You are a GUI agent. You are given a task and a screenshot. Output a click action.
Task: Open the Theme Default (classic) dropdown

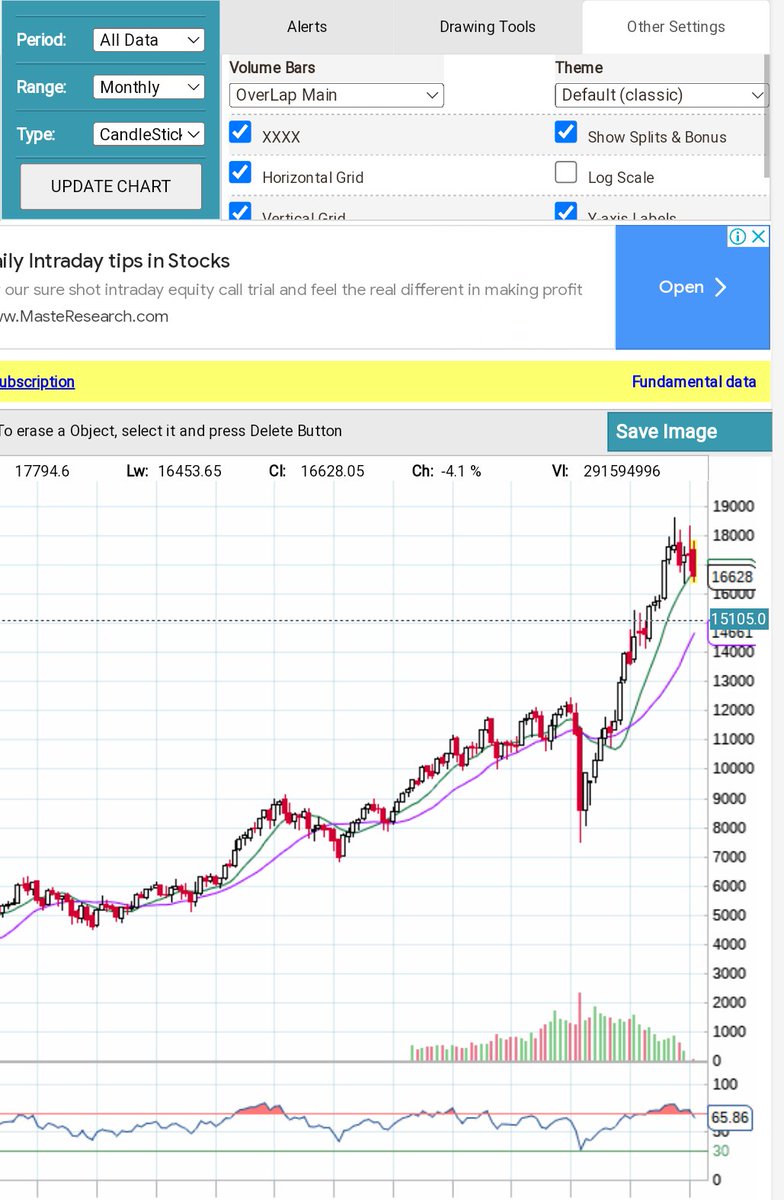[661, 95]
